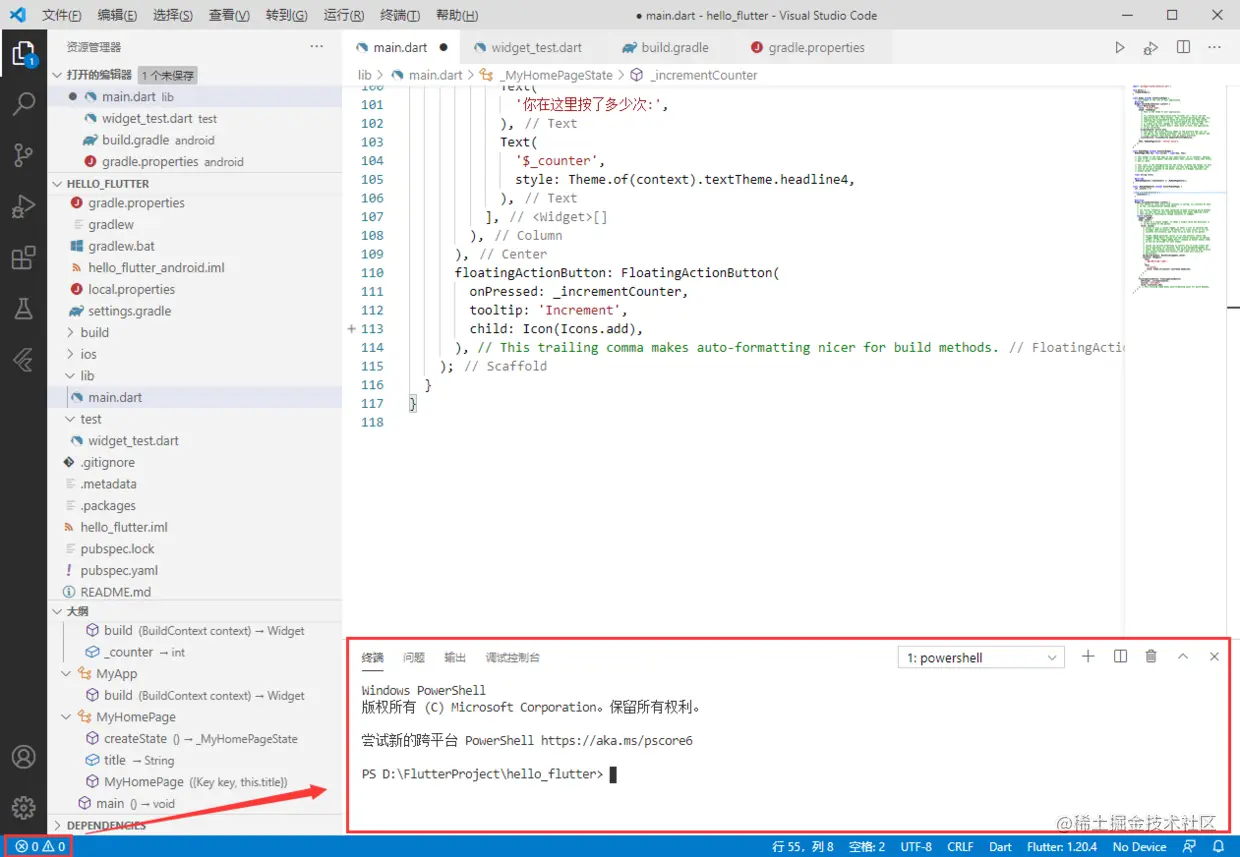The width and height of the screenshot is (1240, 857).
Task: Collapse the test folder
Action: [70, 419]
